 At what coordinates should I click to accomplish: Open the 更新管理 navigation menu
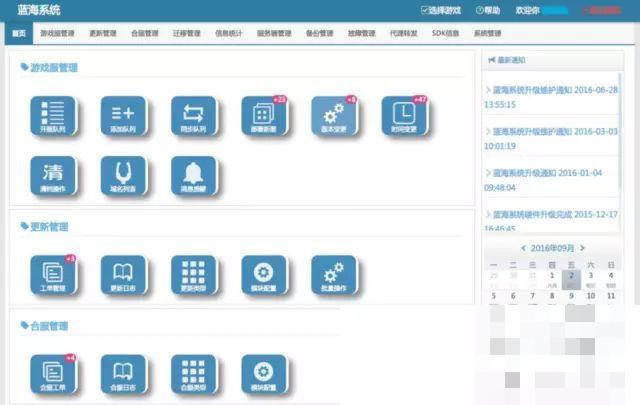click(x=103, y=33)
